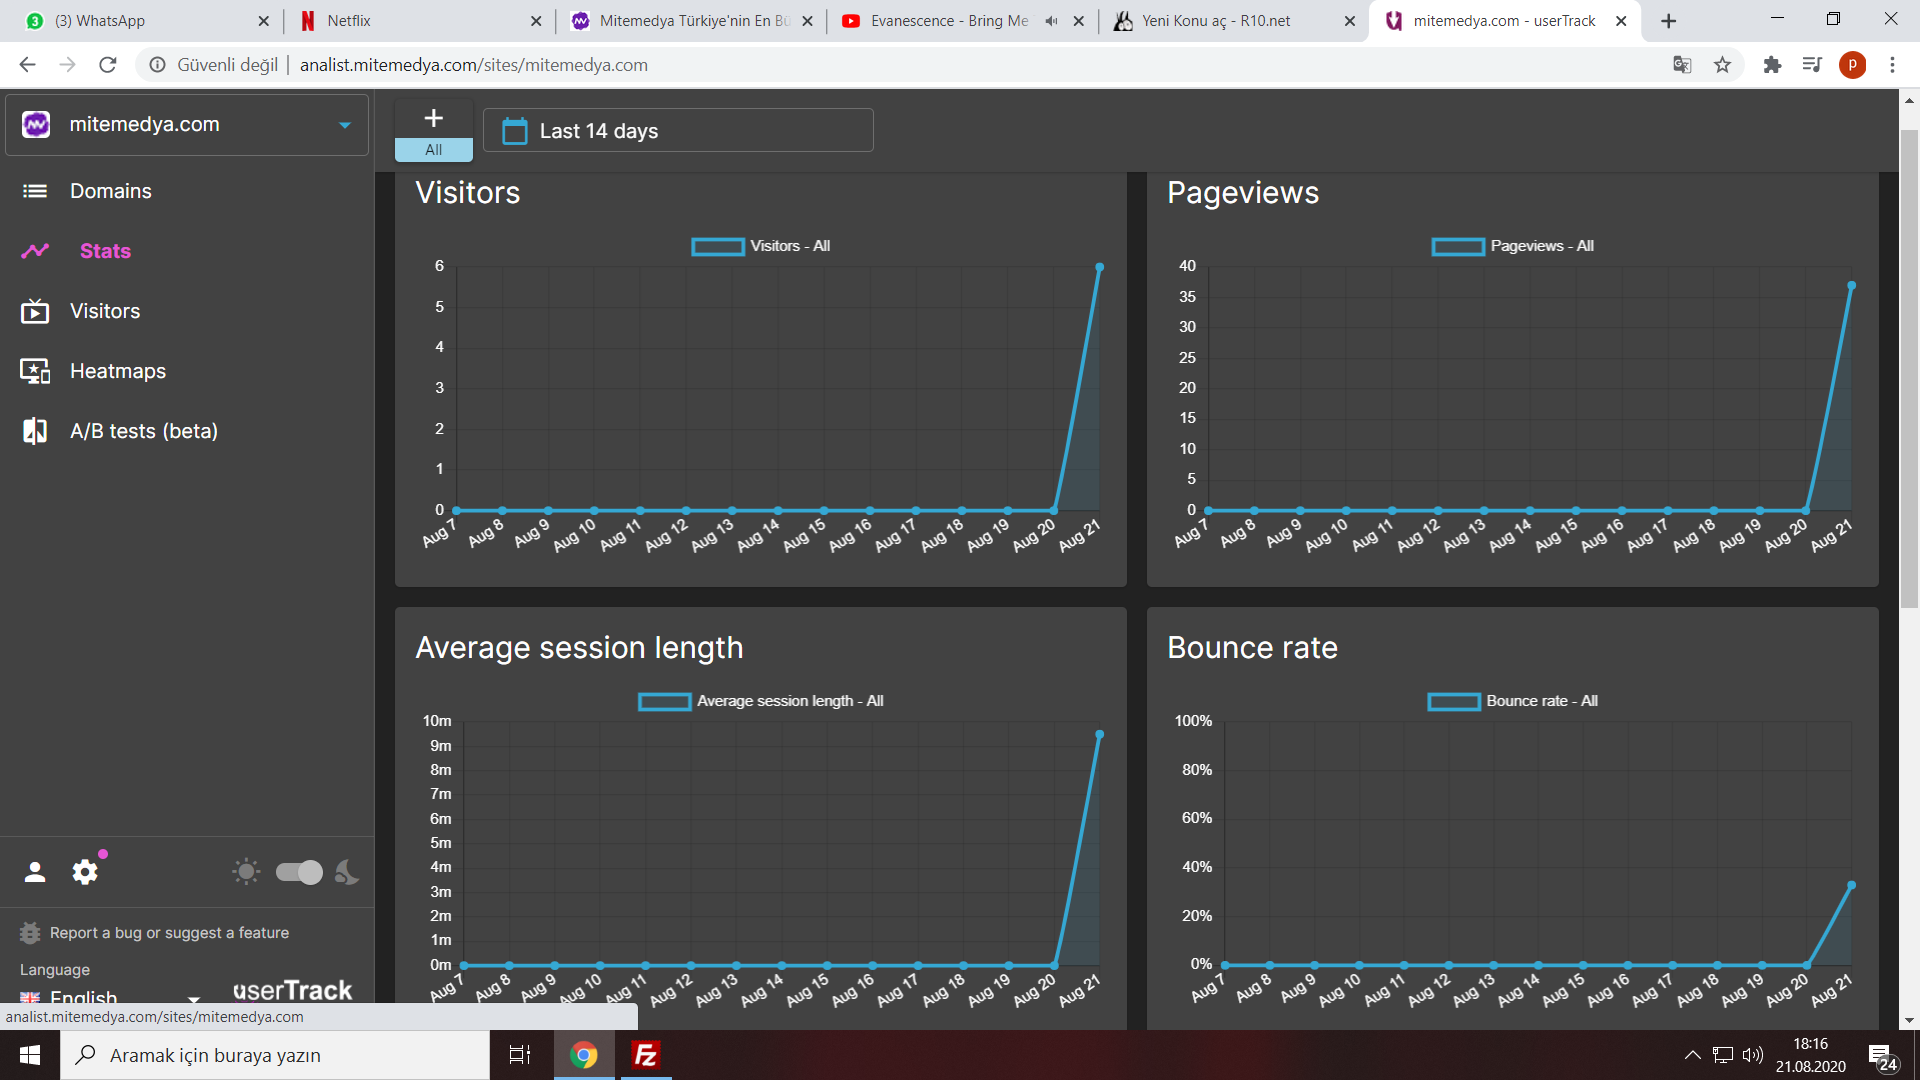Open Chrome three-dot menu
Viewport: 1920px width, 1080px height.
[x=1892, y=65]
